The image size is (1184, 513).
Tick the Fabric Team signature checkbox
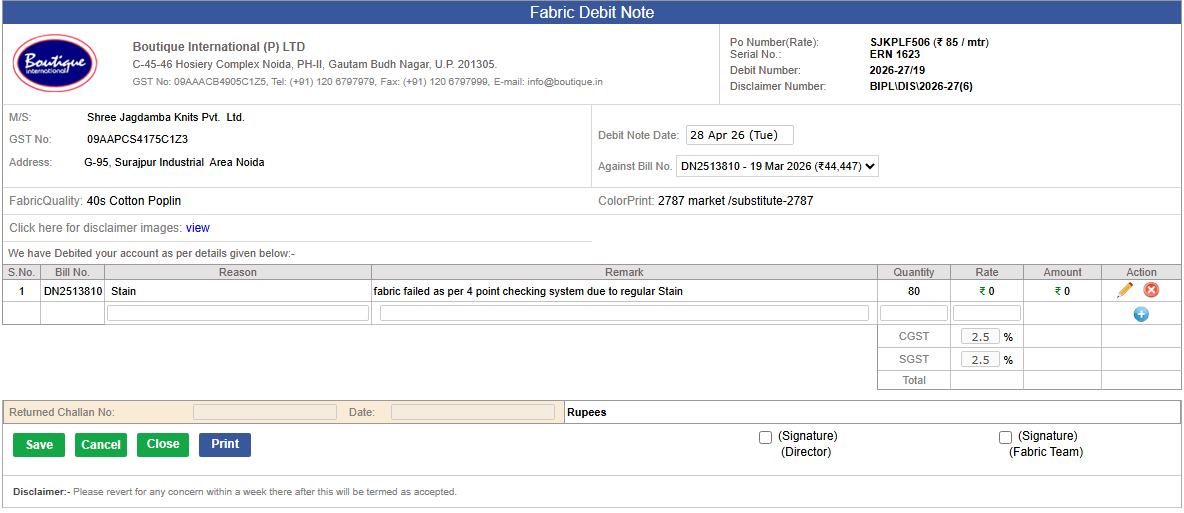point(1005,437)
